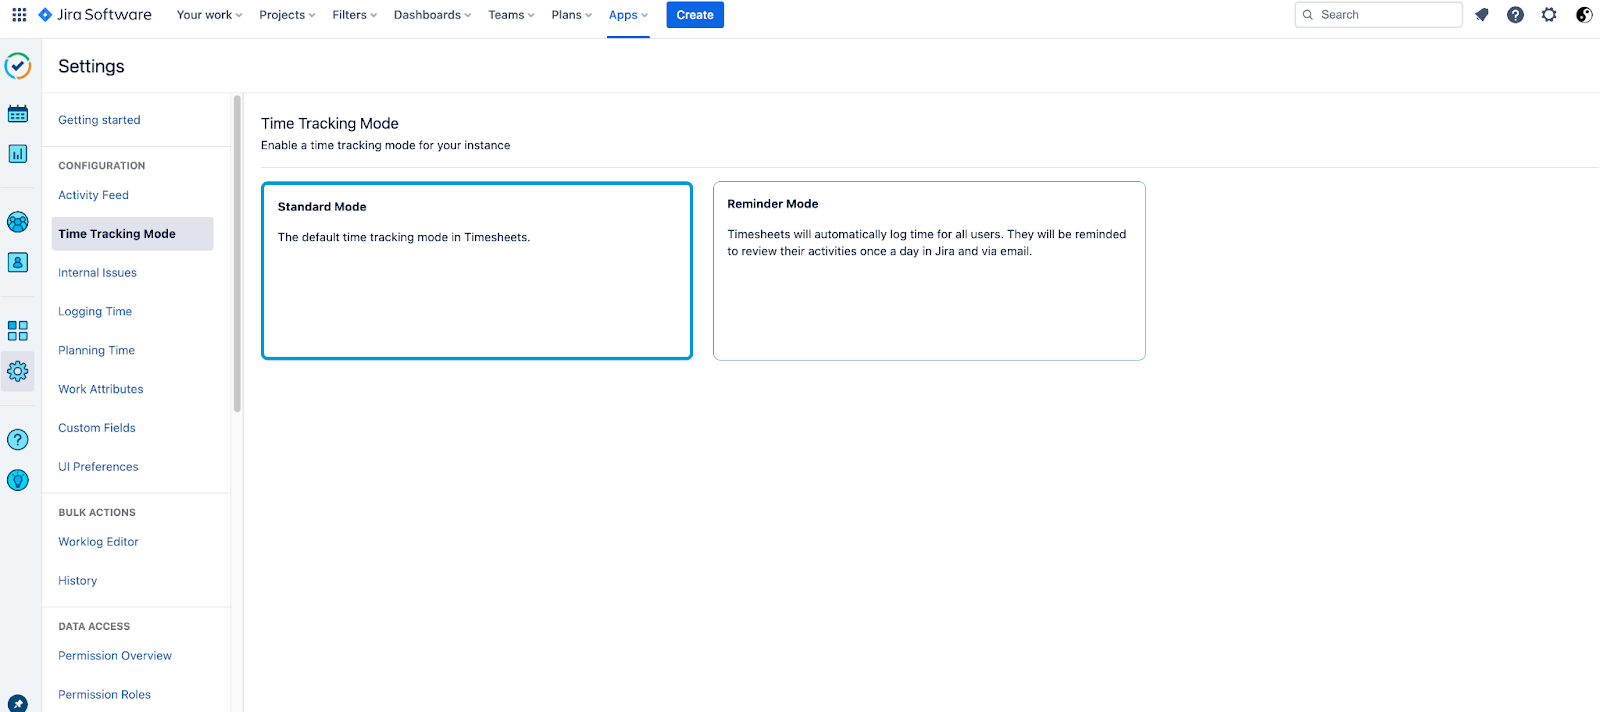This screenshot has width=1600, height=712.
Task: Open the lightbulb tips icon in sidebar
Action: point(18,480)
